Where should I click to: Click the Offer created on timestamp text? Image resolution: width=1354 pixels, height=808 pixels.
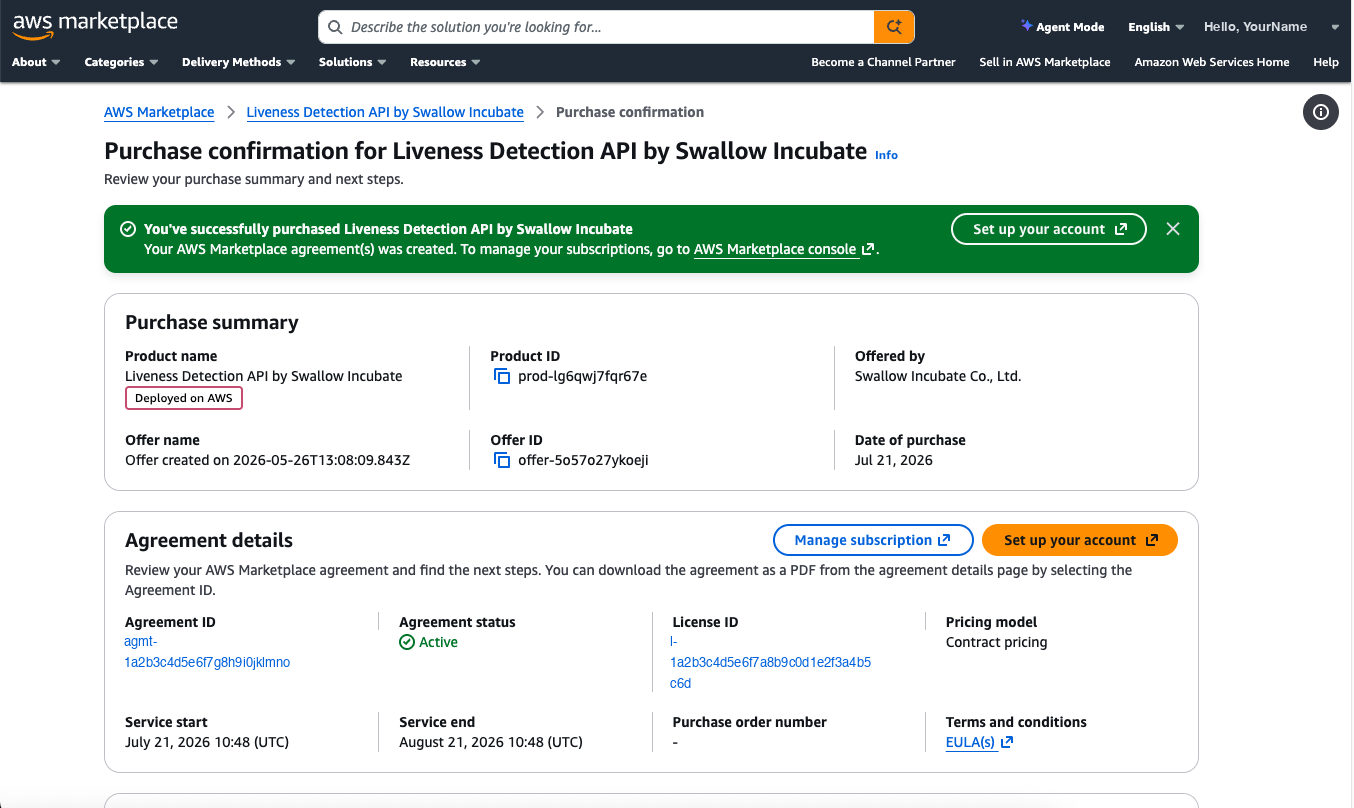tap(268, 460)
